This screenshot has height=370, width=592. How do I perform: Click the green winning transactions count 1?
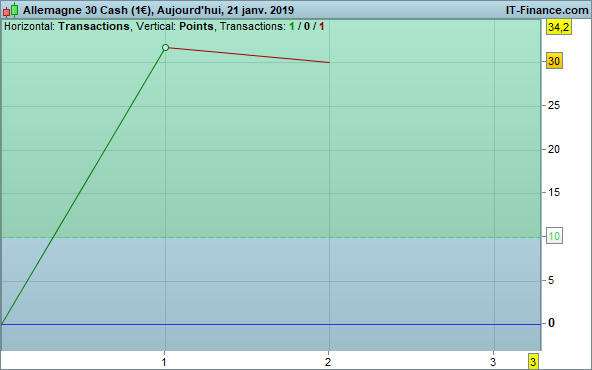291,27
